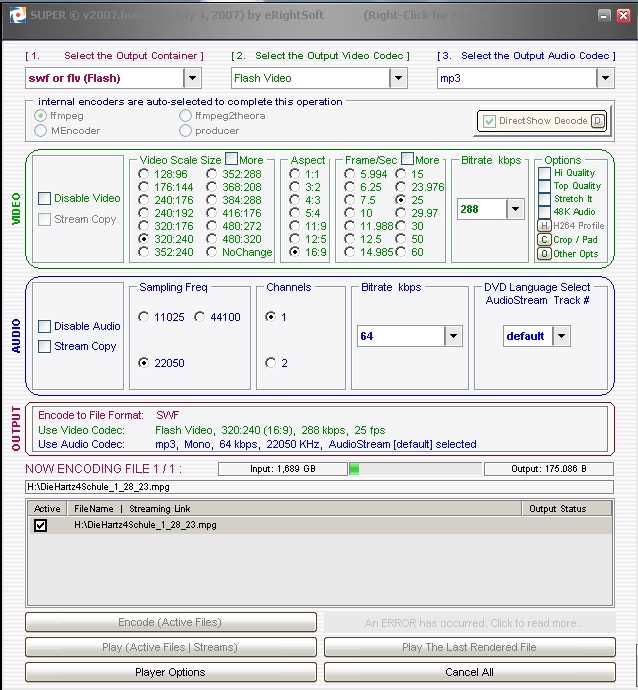Enable the Hi Quality option checkbox

(544, 173)
